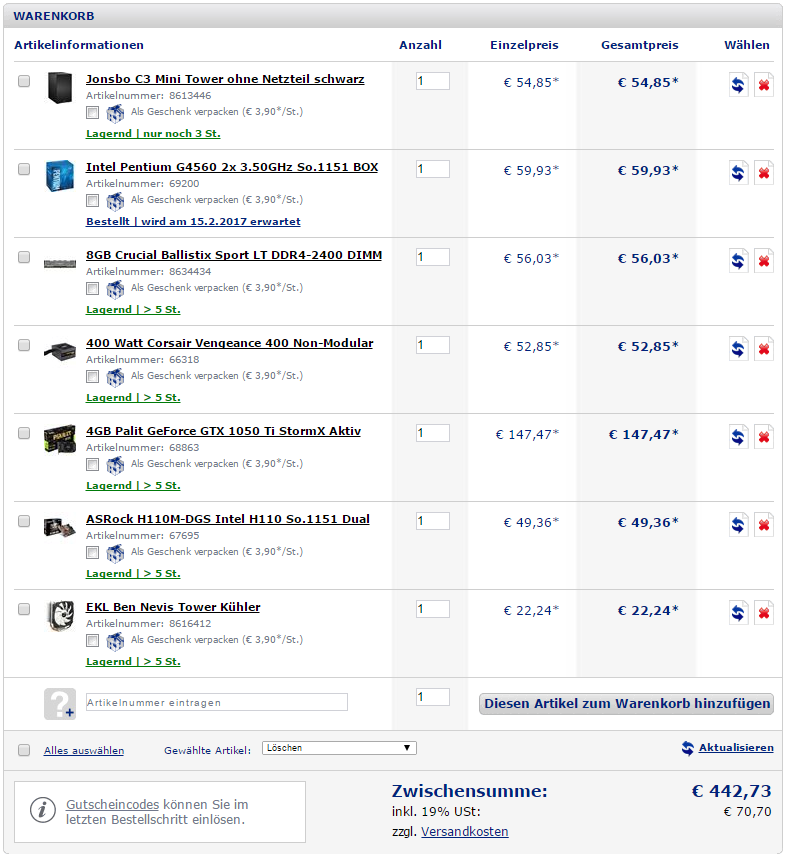Click update icon for ASRock H110M-DGS
The height and width of the screenshot is (863, 787).
[x=738, y=525]
